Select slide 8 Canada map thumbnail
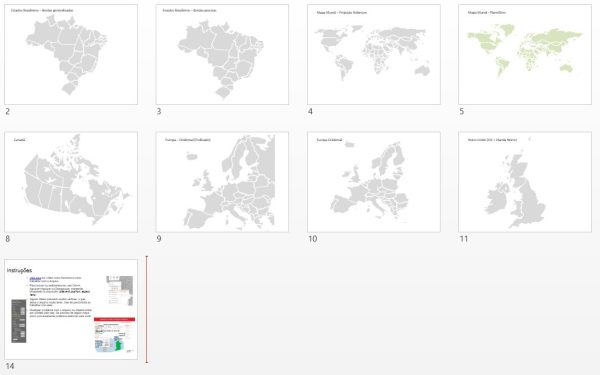600x375 pixels. [71, 182]
